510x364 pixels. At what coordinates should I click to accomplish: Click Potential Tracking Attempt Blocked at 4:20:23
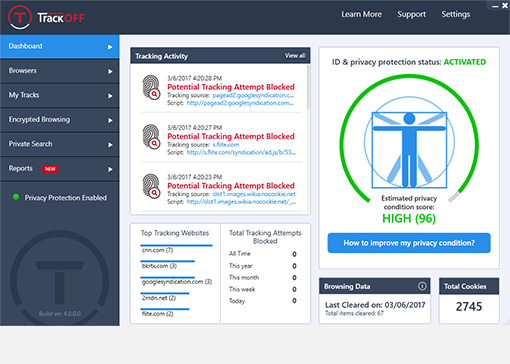(231, 186)
